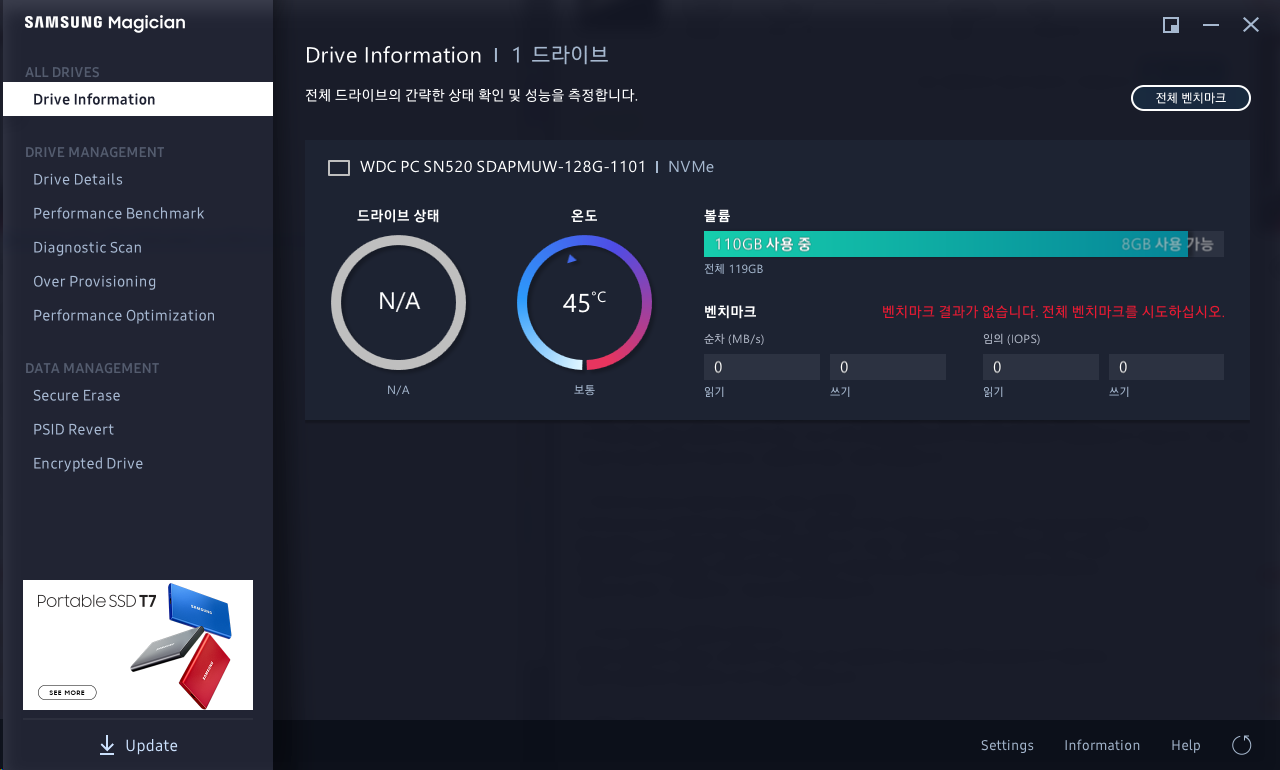
Task: Open Over Provisioning section
Action: tap(95, 281)
